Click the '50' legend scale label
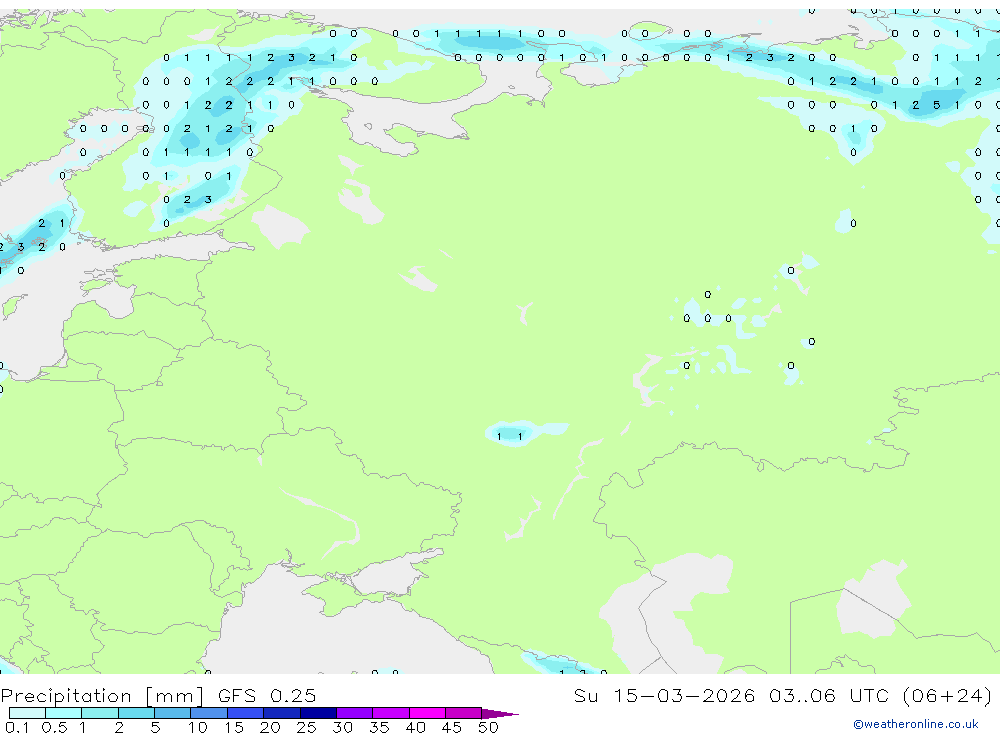 point(488,727)
